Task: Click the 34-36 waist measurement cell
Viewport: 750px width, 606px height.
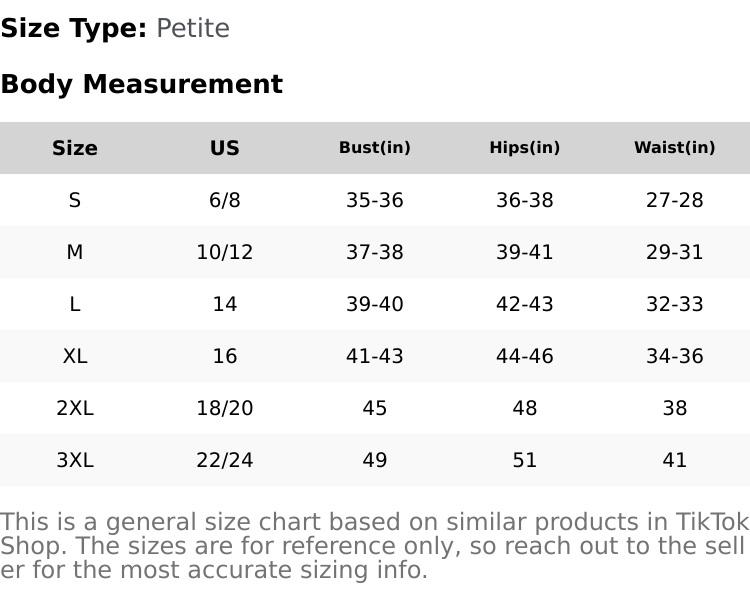Action: 675,356
